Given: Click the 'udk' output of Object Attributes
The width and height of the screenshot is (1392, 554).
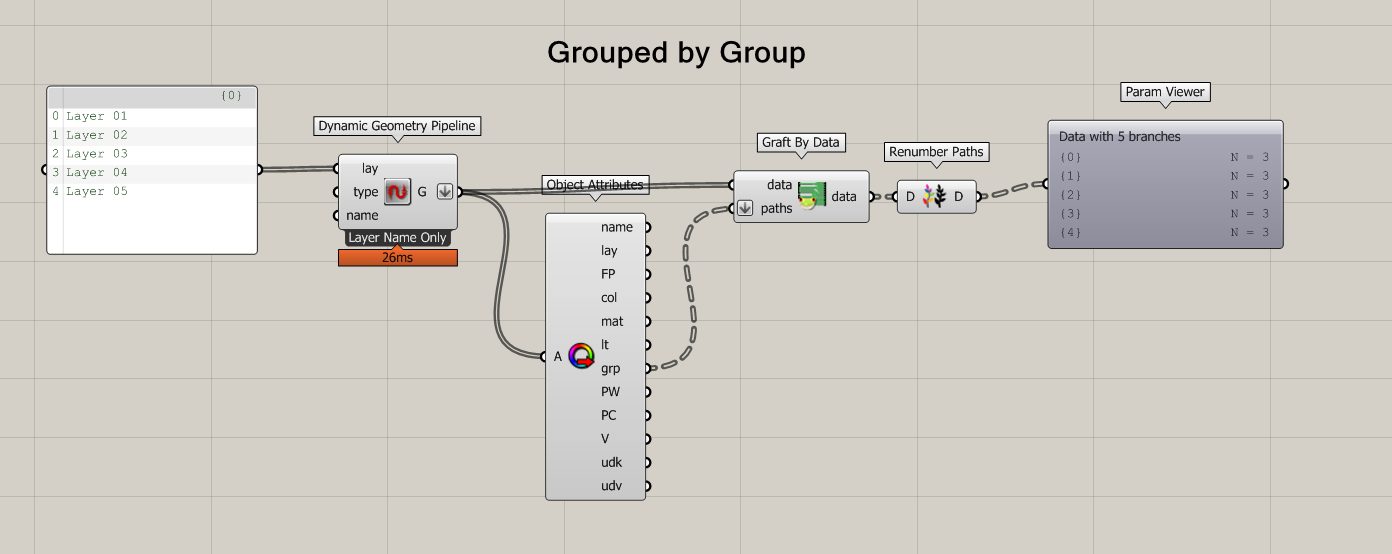Looking at the screenshot, I should pyautogui.click(x=611, y=462).
